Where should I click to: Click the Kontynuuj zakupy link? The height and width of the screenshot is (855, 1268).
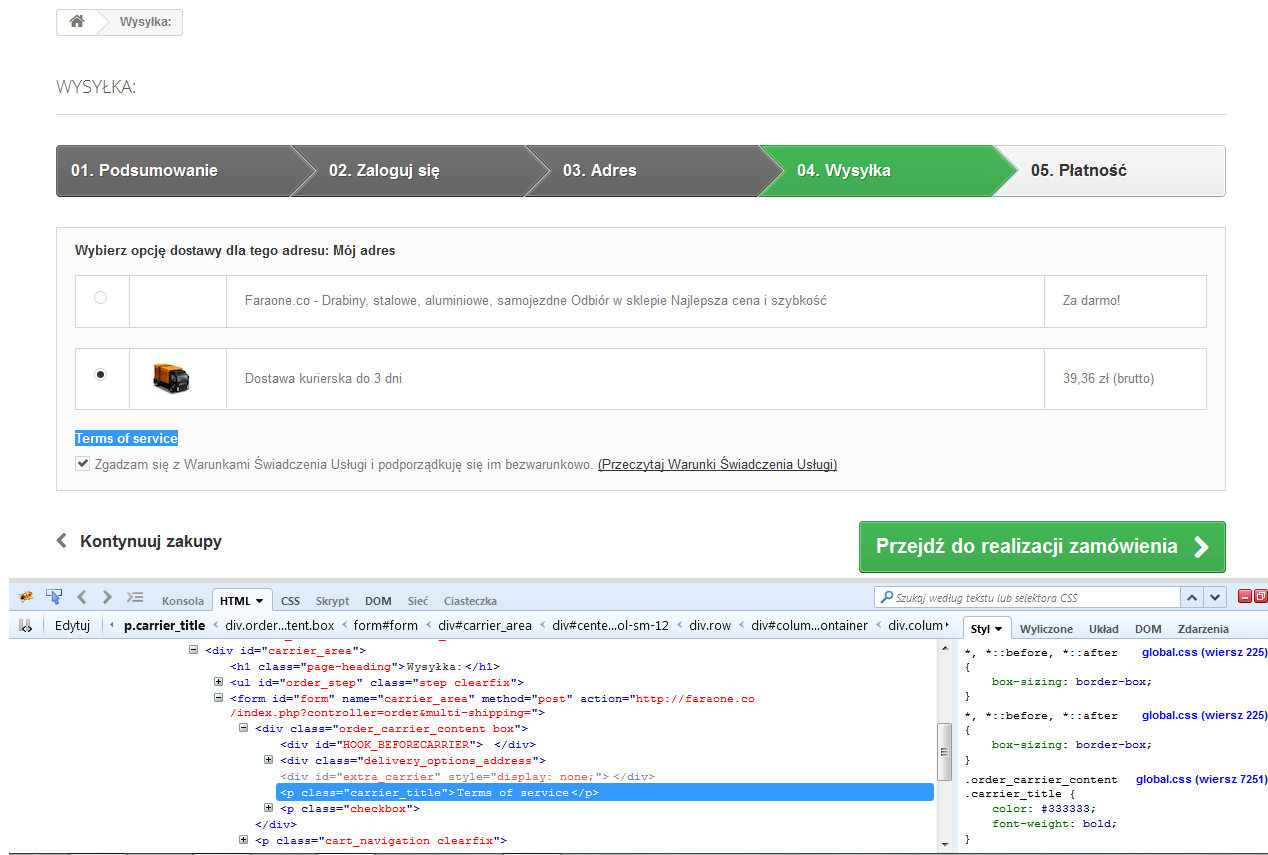[151, 541]
